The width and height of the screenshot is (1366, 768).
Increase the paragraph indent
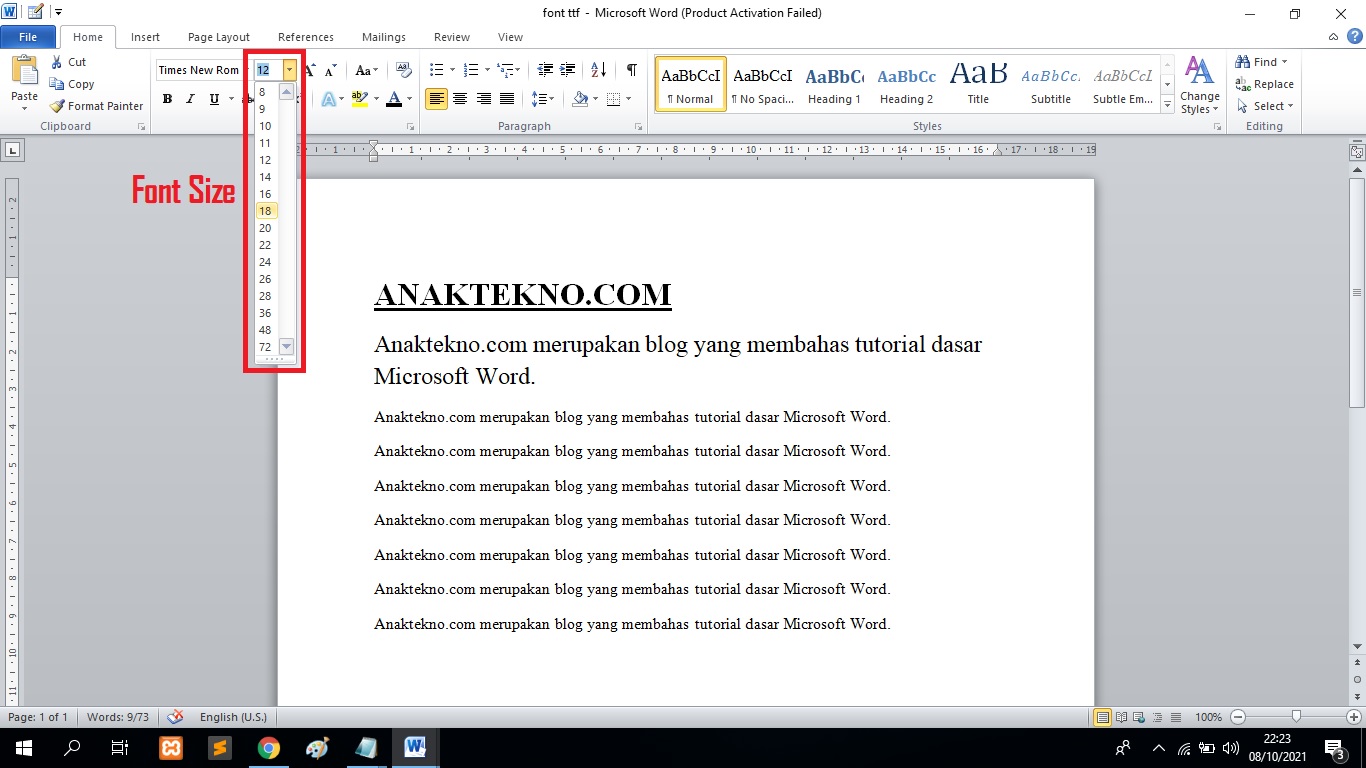coord(568,70)
